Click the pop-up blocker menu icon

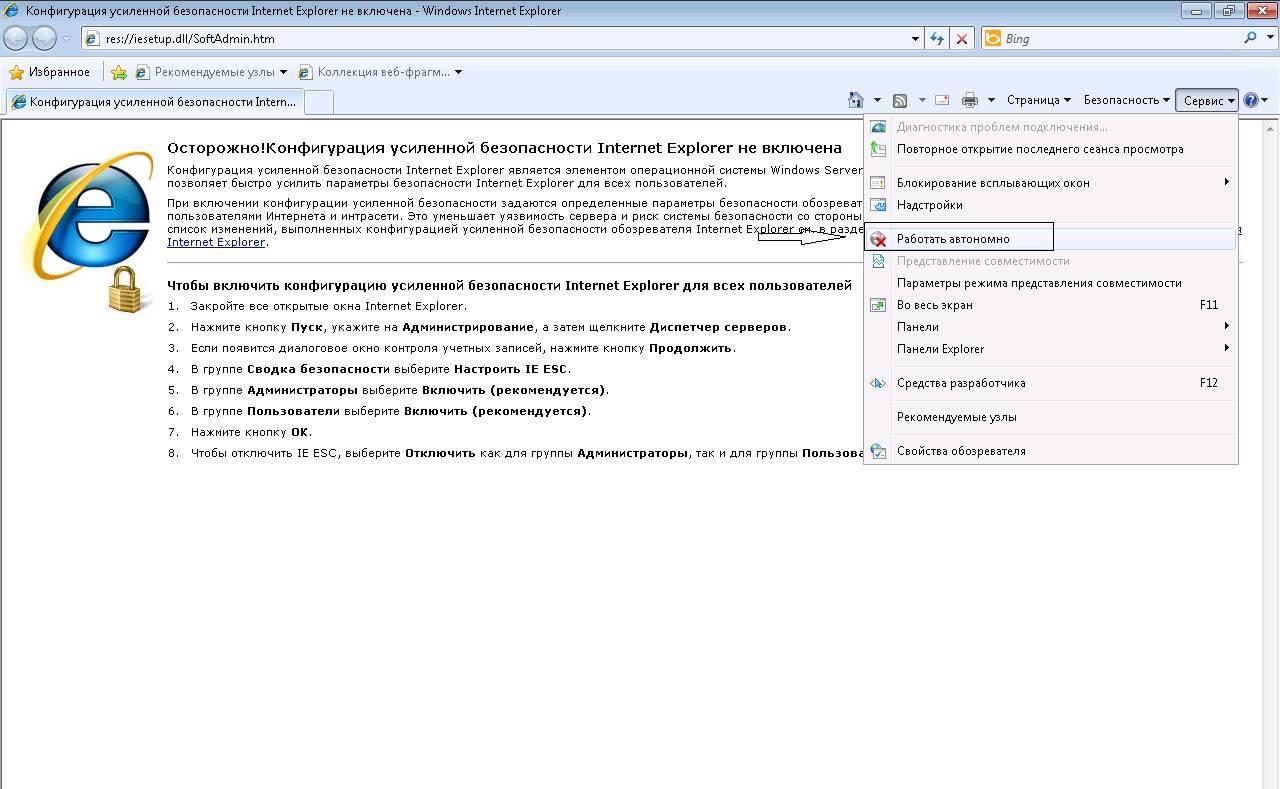point(878,183)
